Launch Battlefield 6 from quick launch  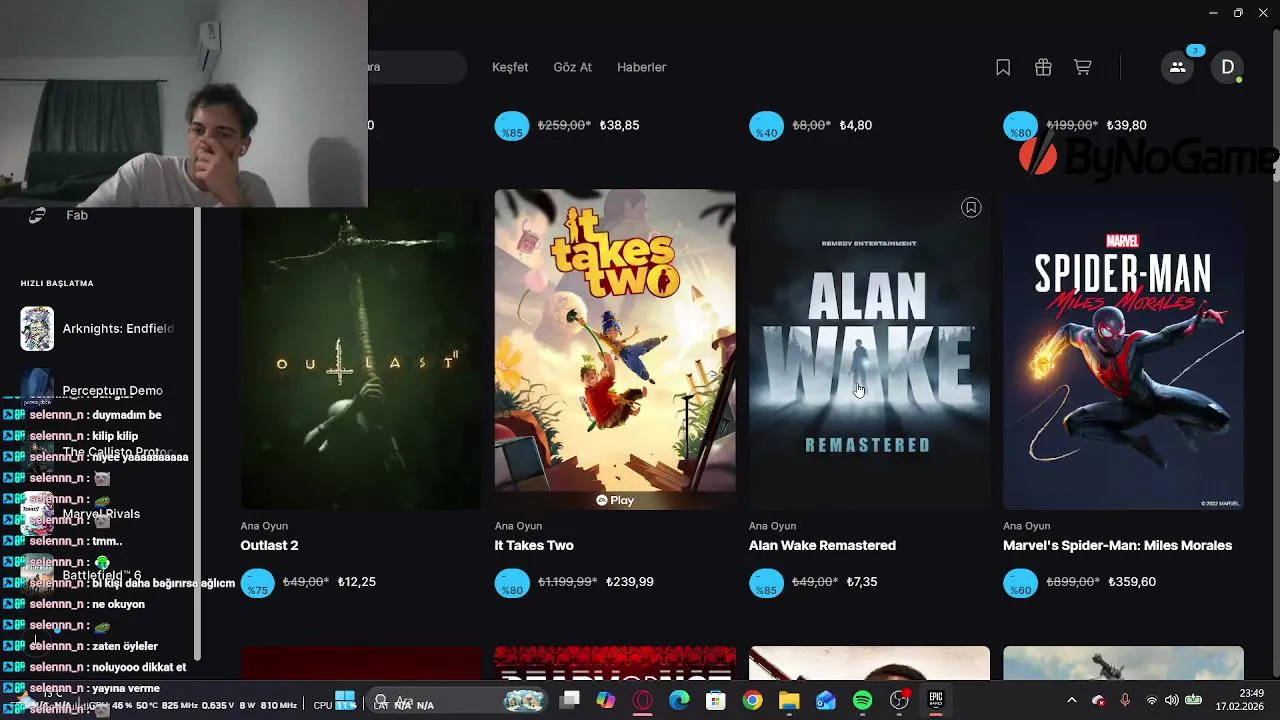coord(97,575)
